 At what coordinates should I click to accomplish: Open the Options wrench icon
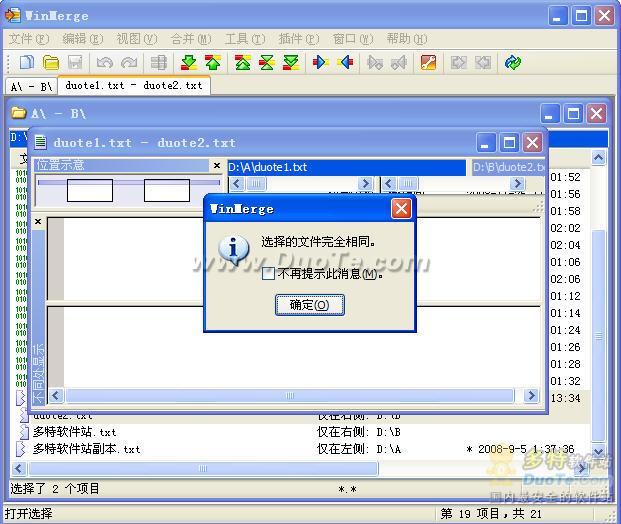tap(428, 62)
